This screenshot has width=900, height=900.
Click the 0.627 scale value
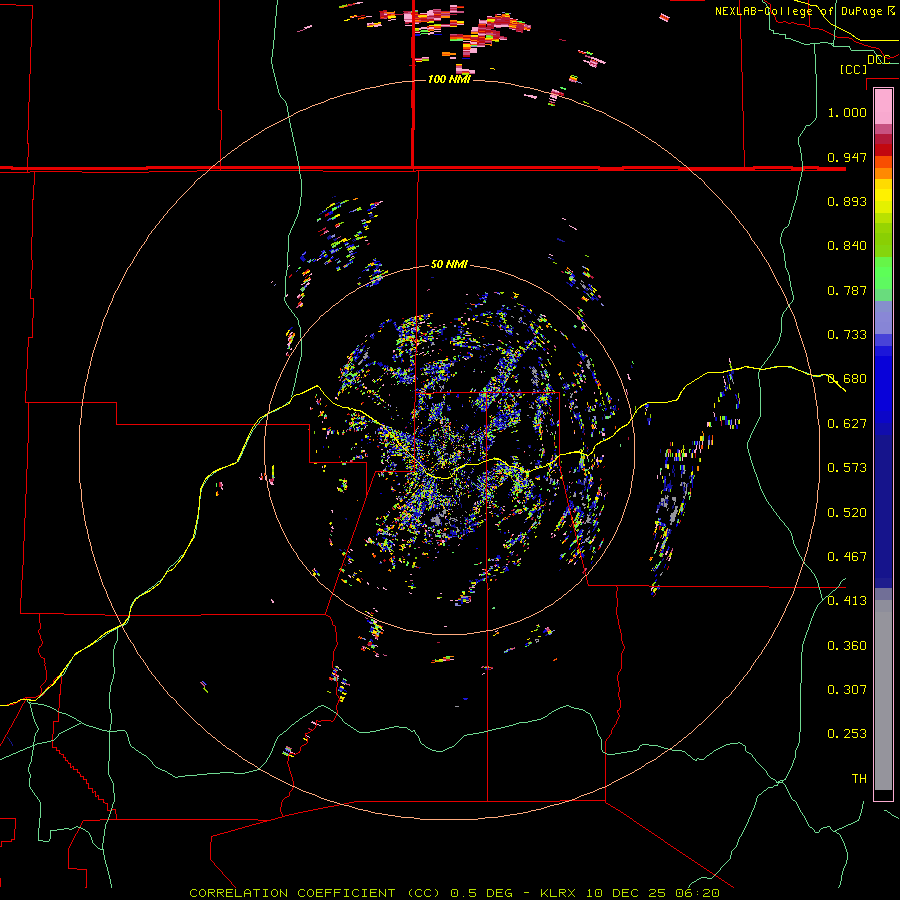[847, 424]
